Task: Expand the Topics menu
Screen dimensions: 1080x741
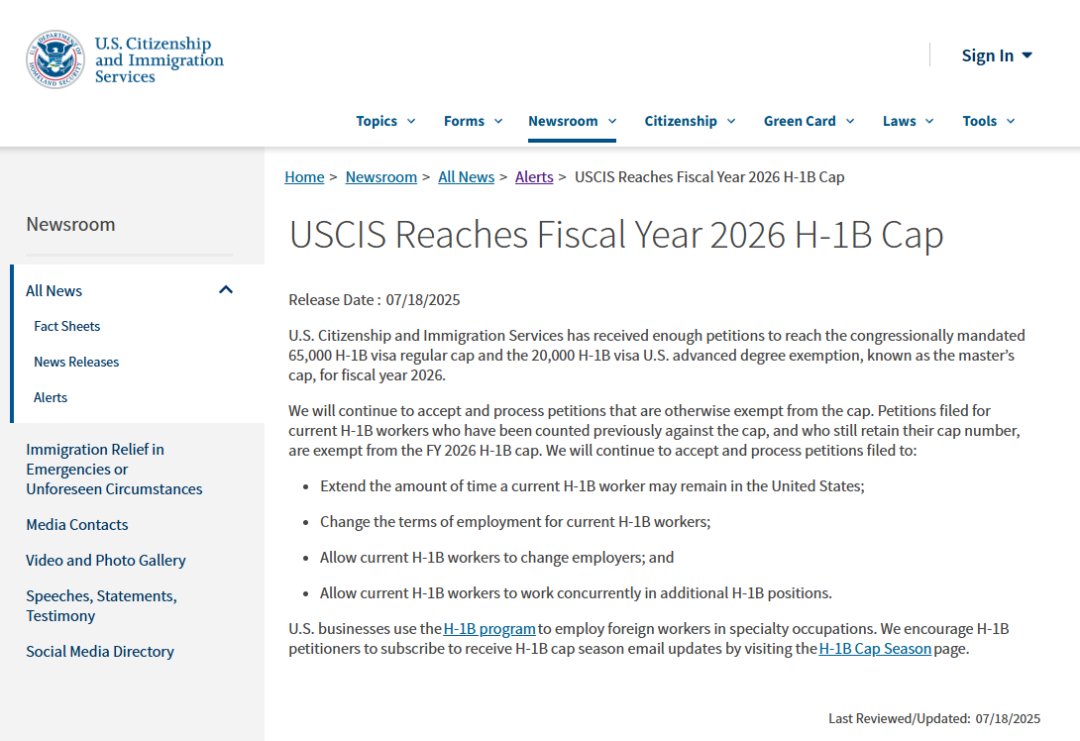Action: point(385,121)
